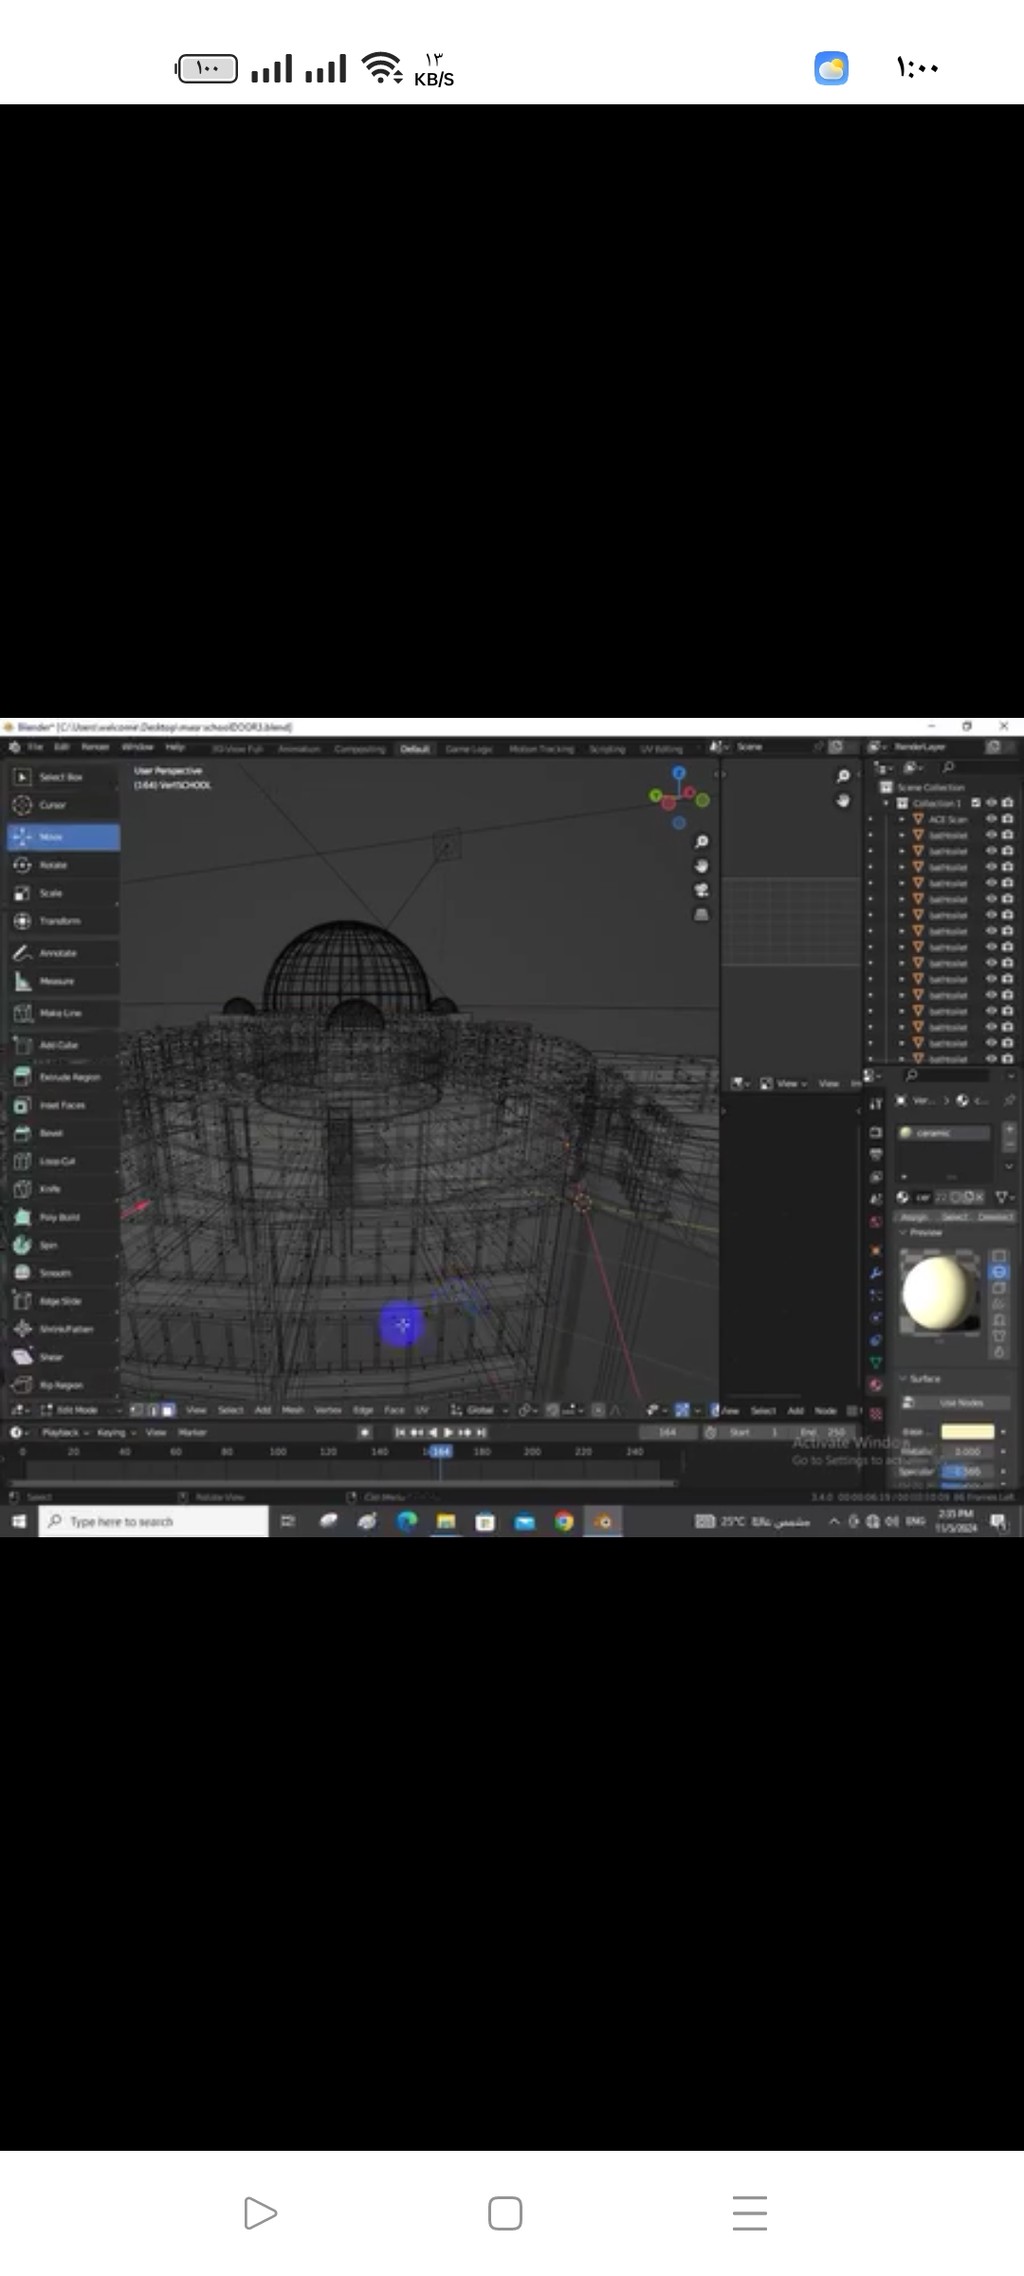Adjust the Metallic value field
This screenshot has height=2276, width=1024.
point(967,1451)
